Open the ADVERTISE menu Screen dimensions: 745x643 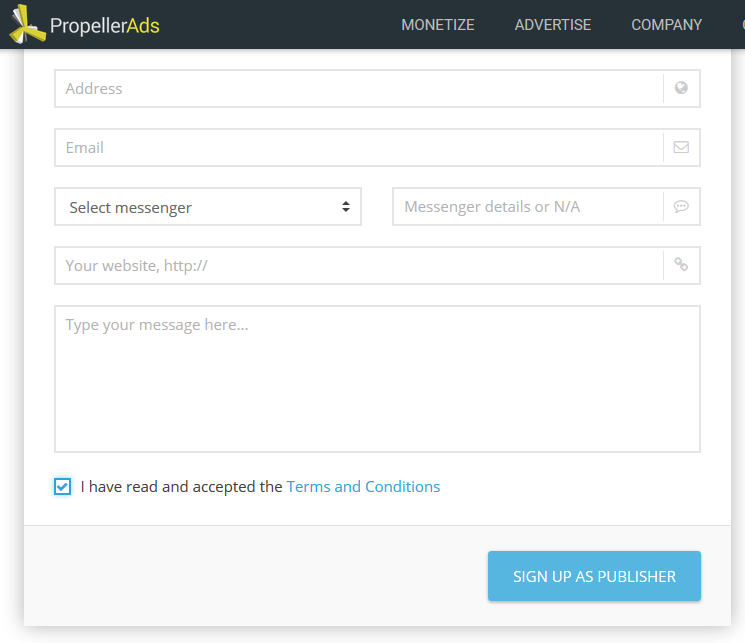553,25
